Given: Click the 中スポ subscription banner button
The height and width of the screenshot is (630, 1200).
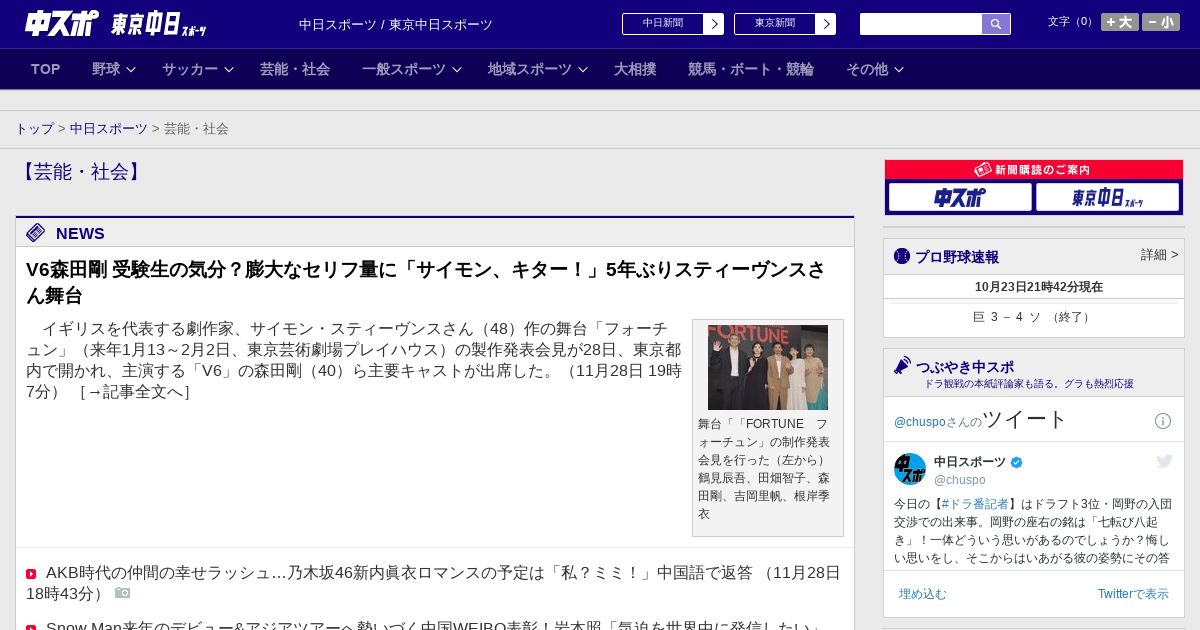Looking at the screenshot, I should tap(960, 197).
